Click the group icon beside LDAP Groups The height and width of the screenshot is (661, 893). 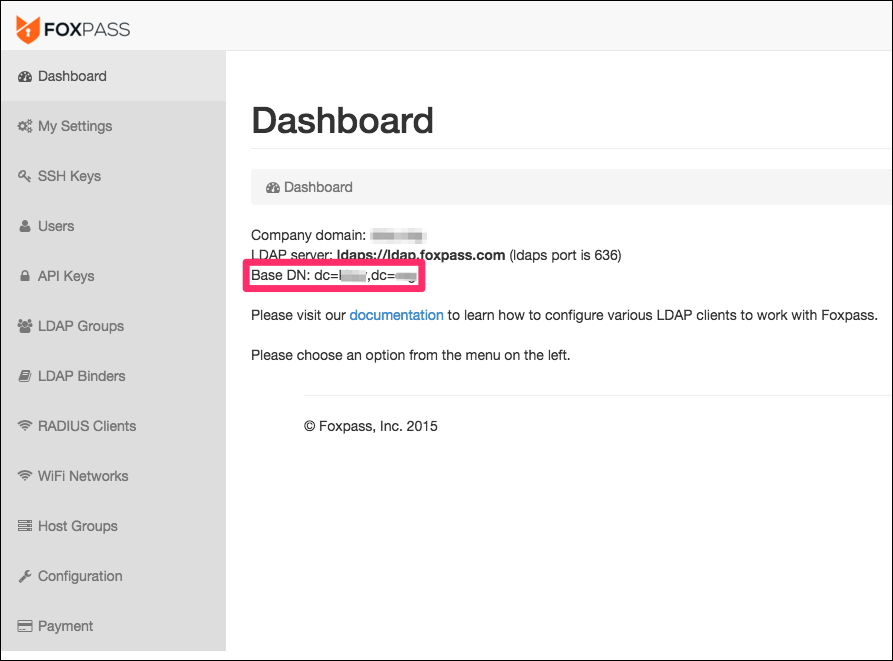click(x=24, y=326)
